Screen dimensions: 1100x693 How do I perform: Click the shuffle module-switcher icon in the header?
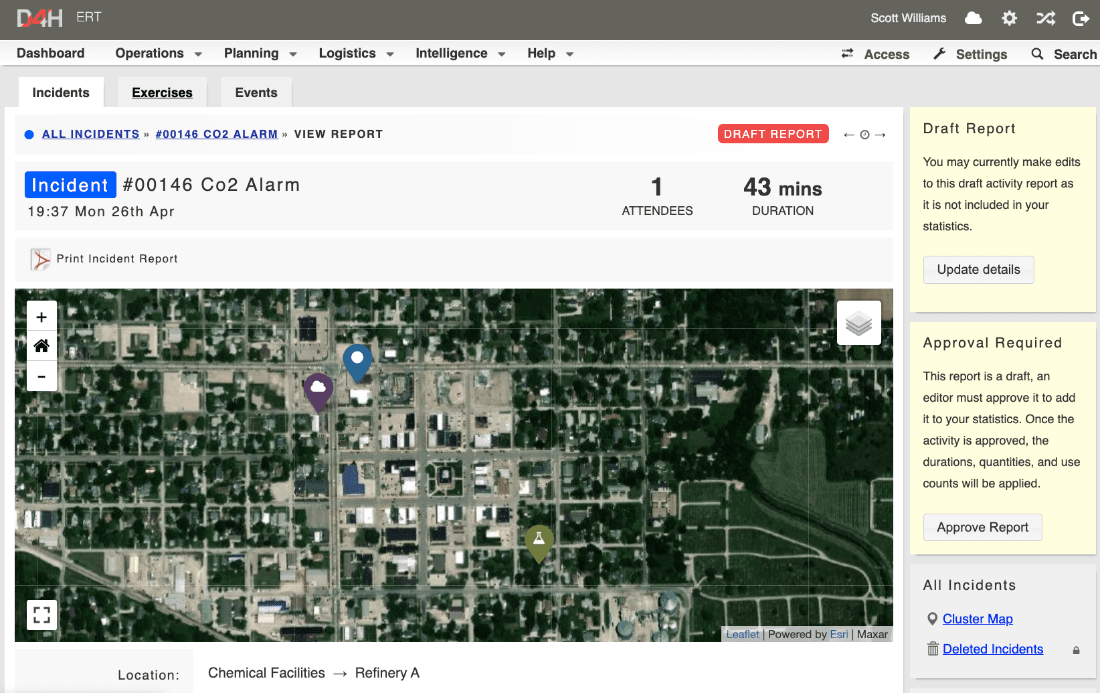click(1045, 18)
